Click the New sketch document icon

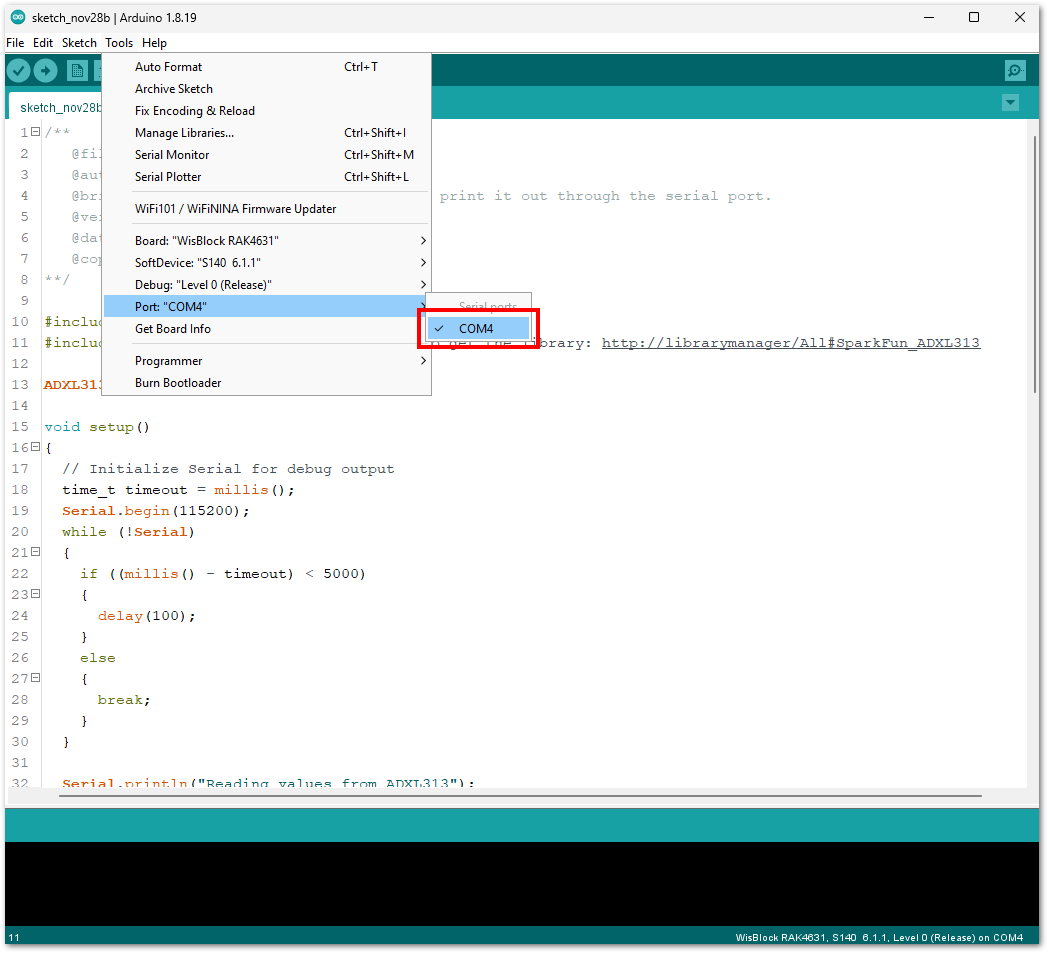[78, 70]
